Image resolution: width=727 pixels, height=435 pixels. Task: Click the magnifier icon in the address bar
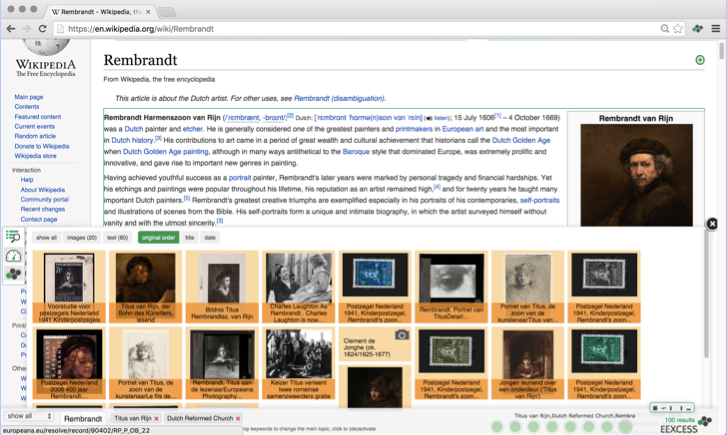click(x=664, y=29)
